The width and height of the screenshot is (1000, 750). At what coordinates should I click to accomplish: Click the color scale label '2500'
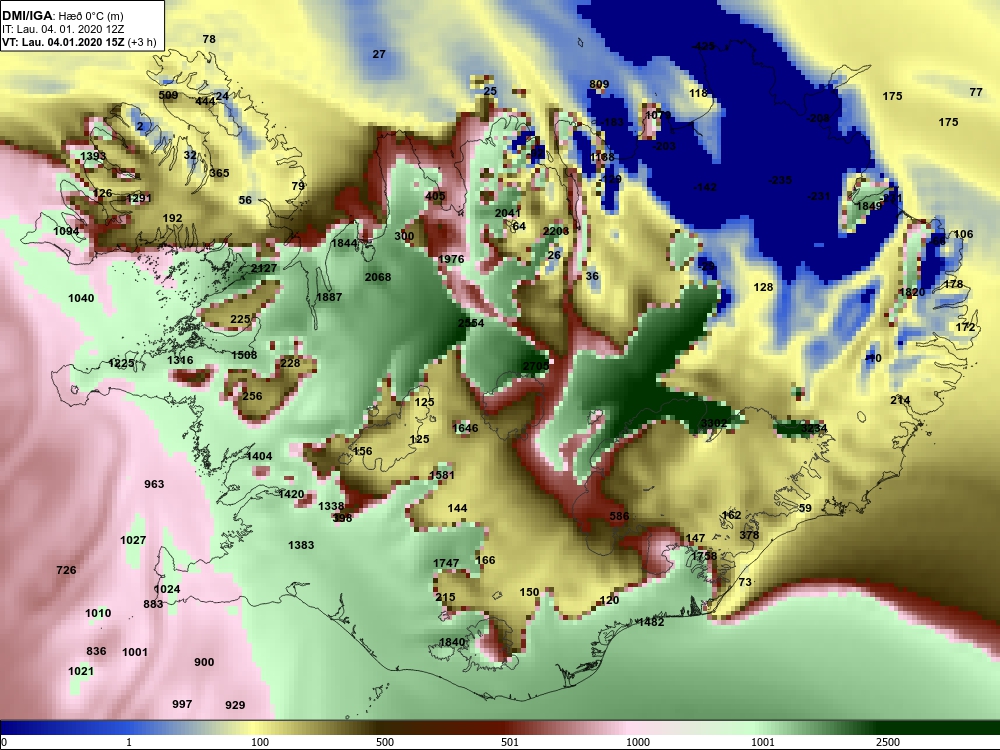[x=887, y=742]
